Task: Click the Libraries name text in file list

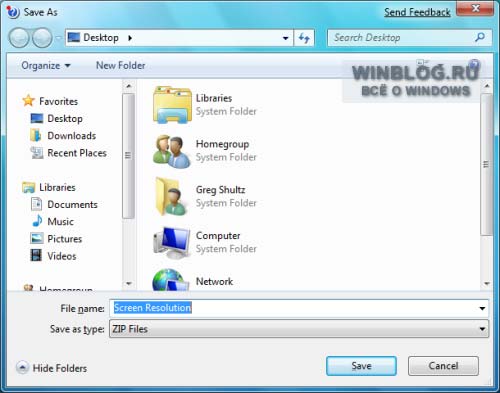Action: pyautogui.click(x=214, y=98)
